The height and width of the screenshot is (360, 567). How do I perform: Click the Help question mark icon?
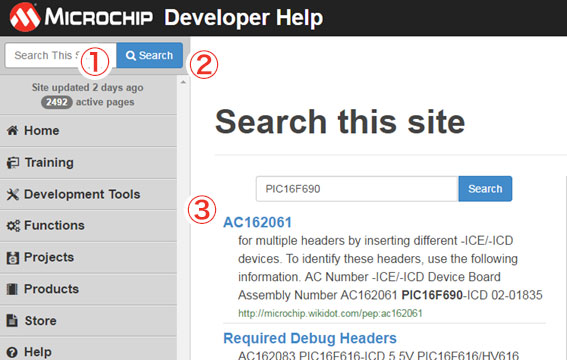[x=12, y=352]
